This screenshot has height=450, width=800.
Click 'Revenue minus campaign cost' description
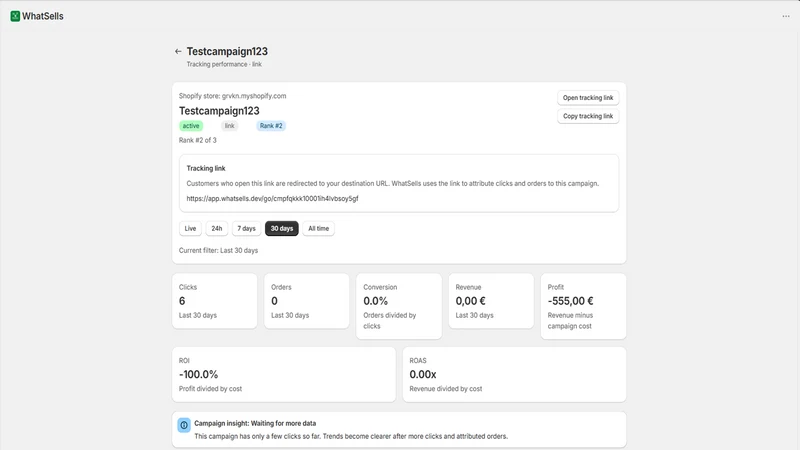coord(570,321)
